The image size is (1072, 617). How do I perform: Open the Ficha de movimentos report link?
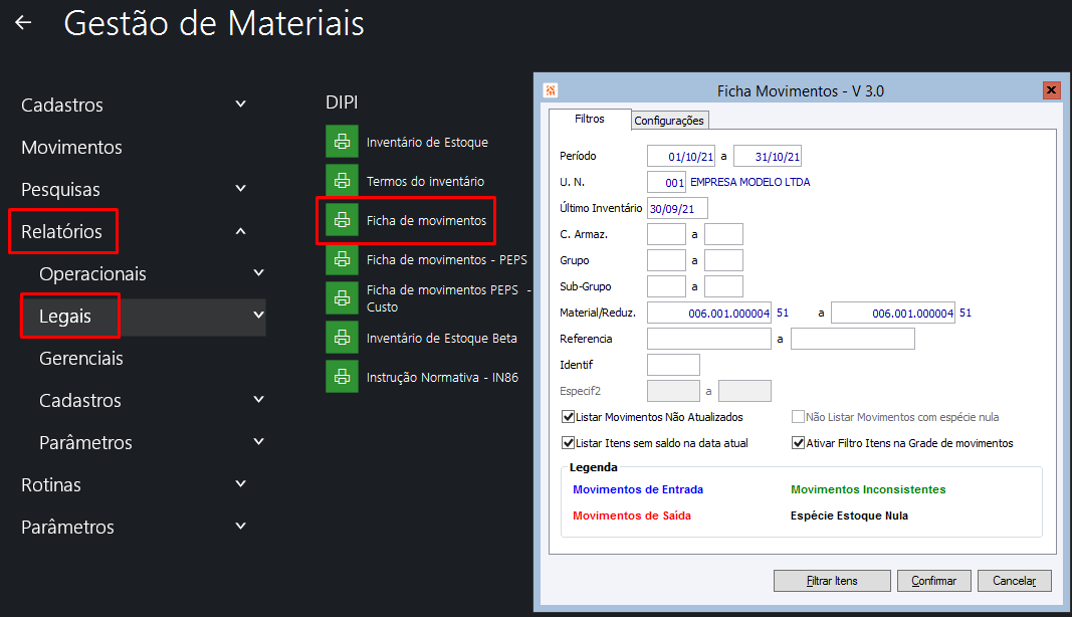(x=426, y=220)
